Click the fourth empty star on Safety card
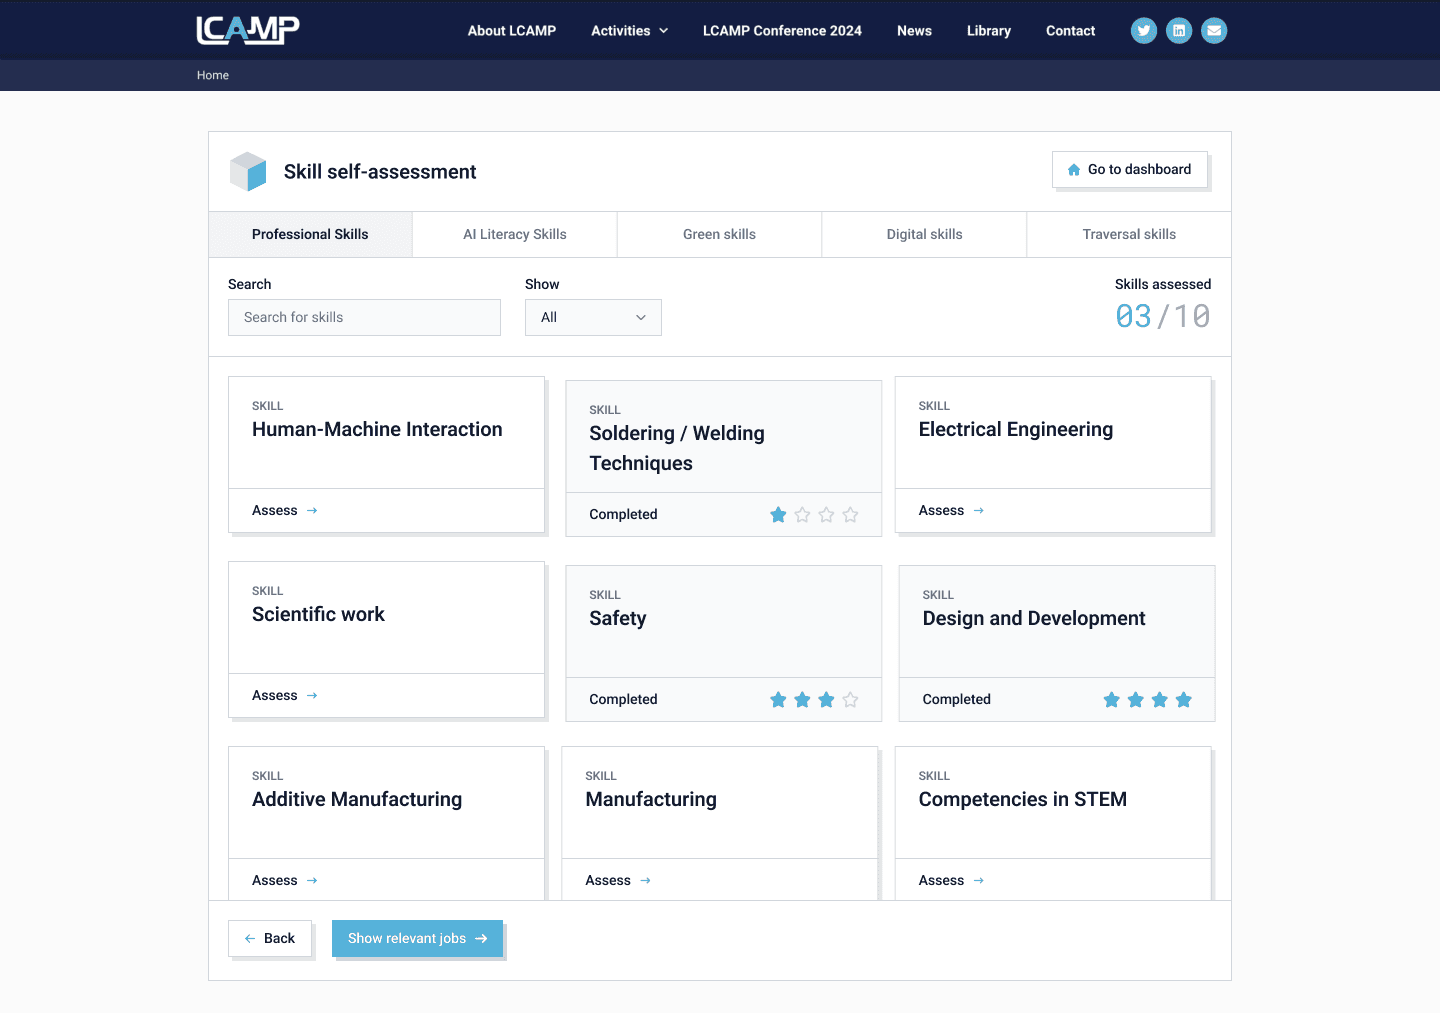The width and height of the screenshot is (1440, 1013). (x=850, y=699)
